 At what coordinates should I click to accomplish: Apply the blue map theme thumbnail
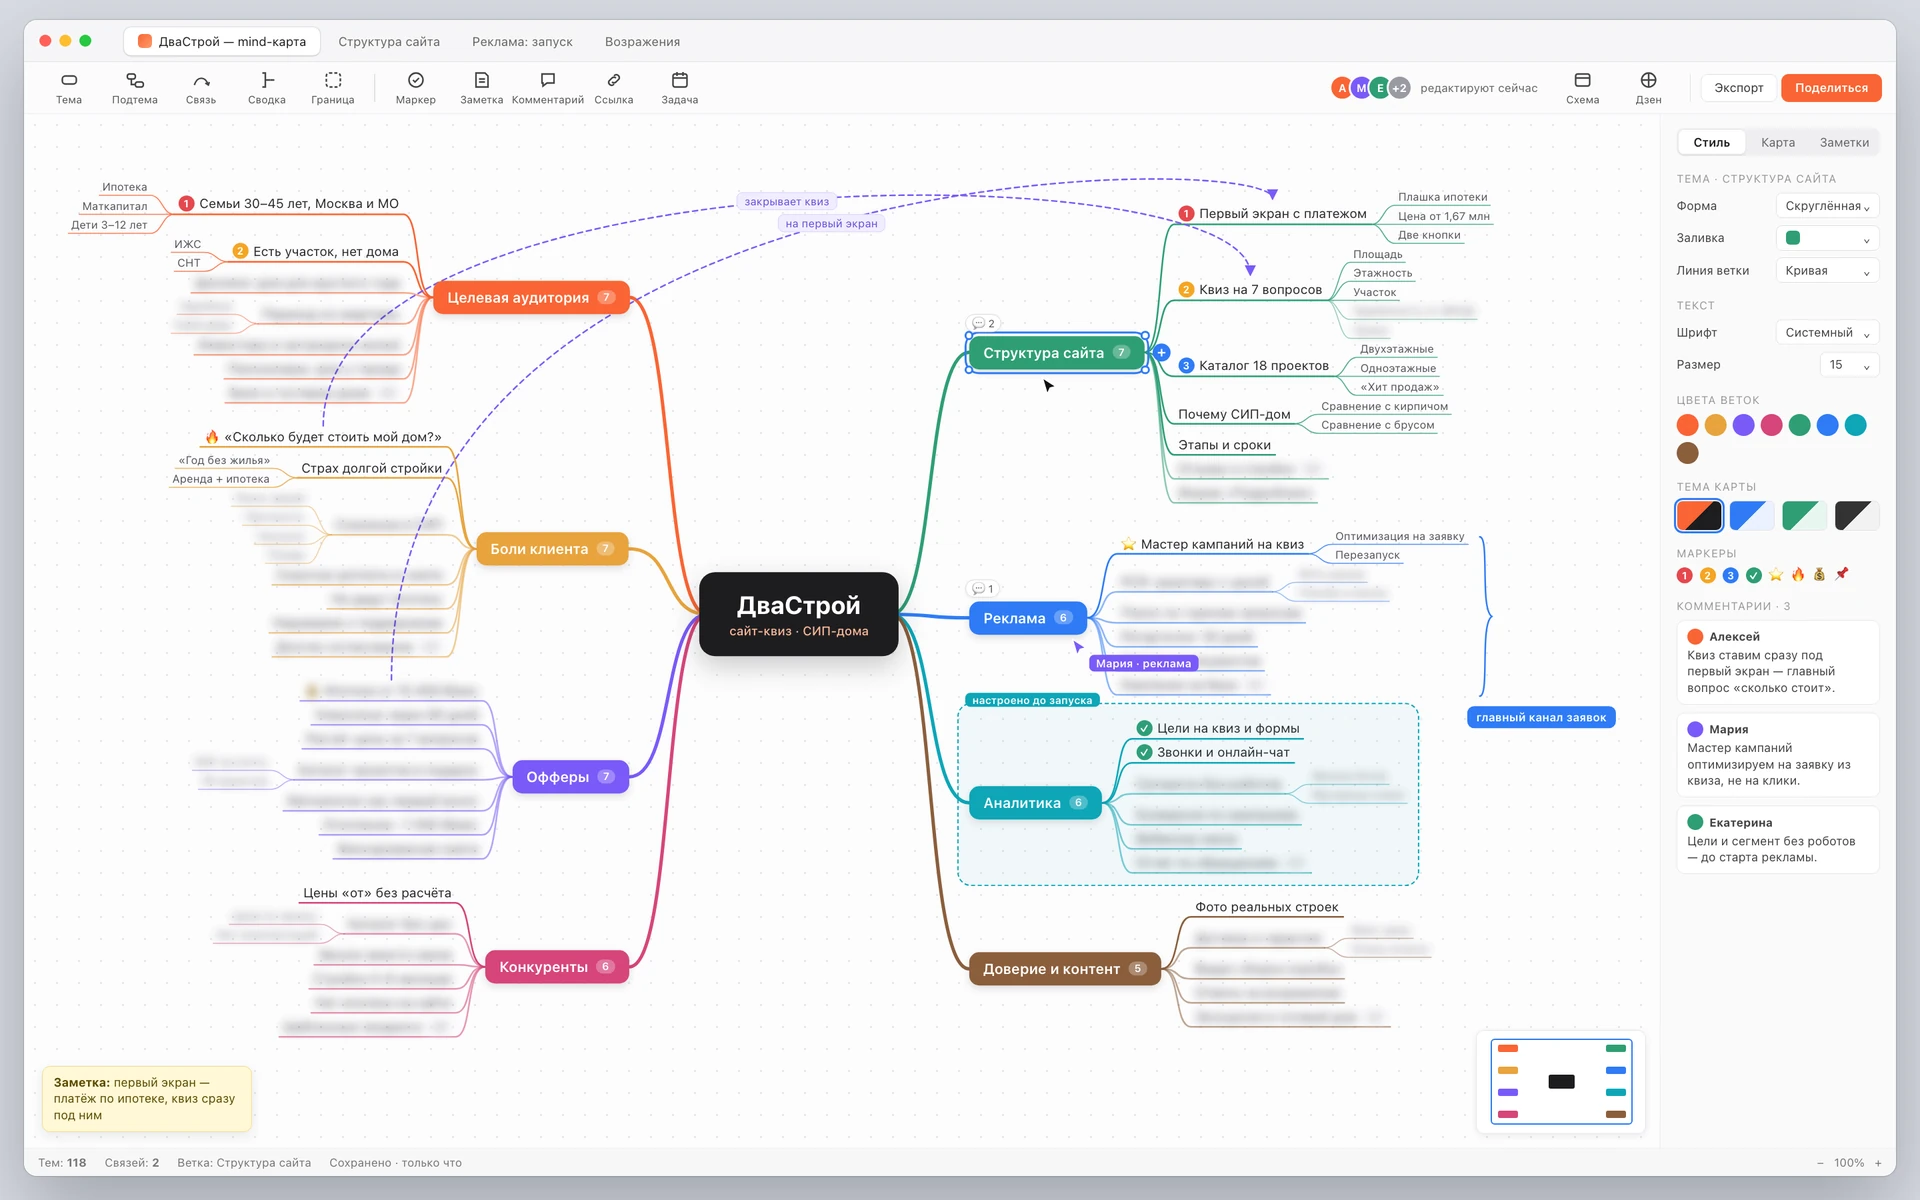[1752, 516]
